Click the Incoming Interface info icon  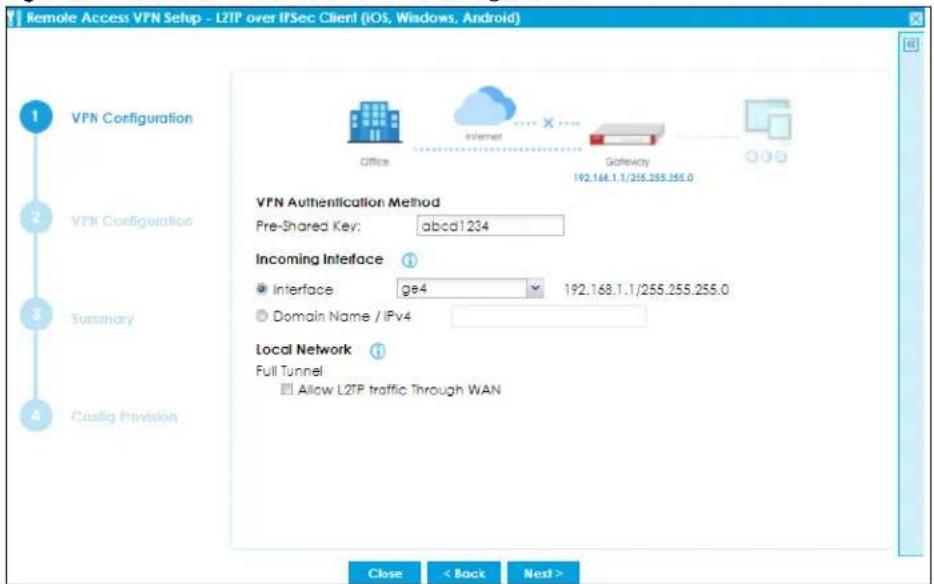(x=409, y=260)
